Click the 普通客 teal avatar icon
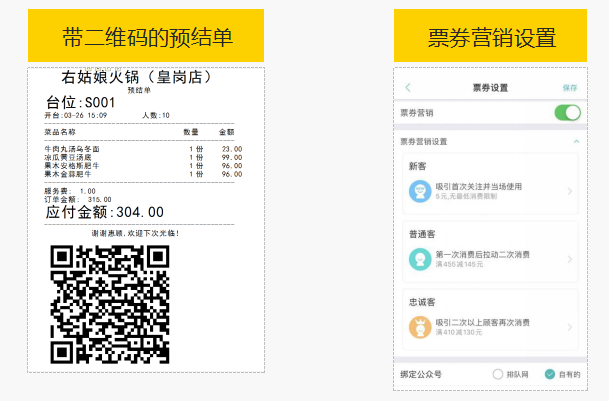Screen dimensions: 609x401 point(421,259)
